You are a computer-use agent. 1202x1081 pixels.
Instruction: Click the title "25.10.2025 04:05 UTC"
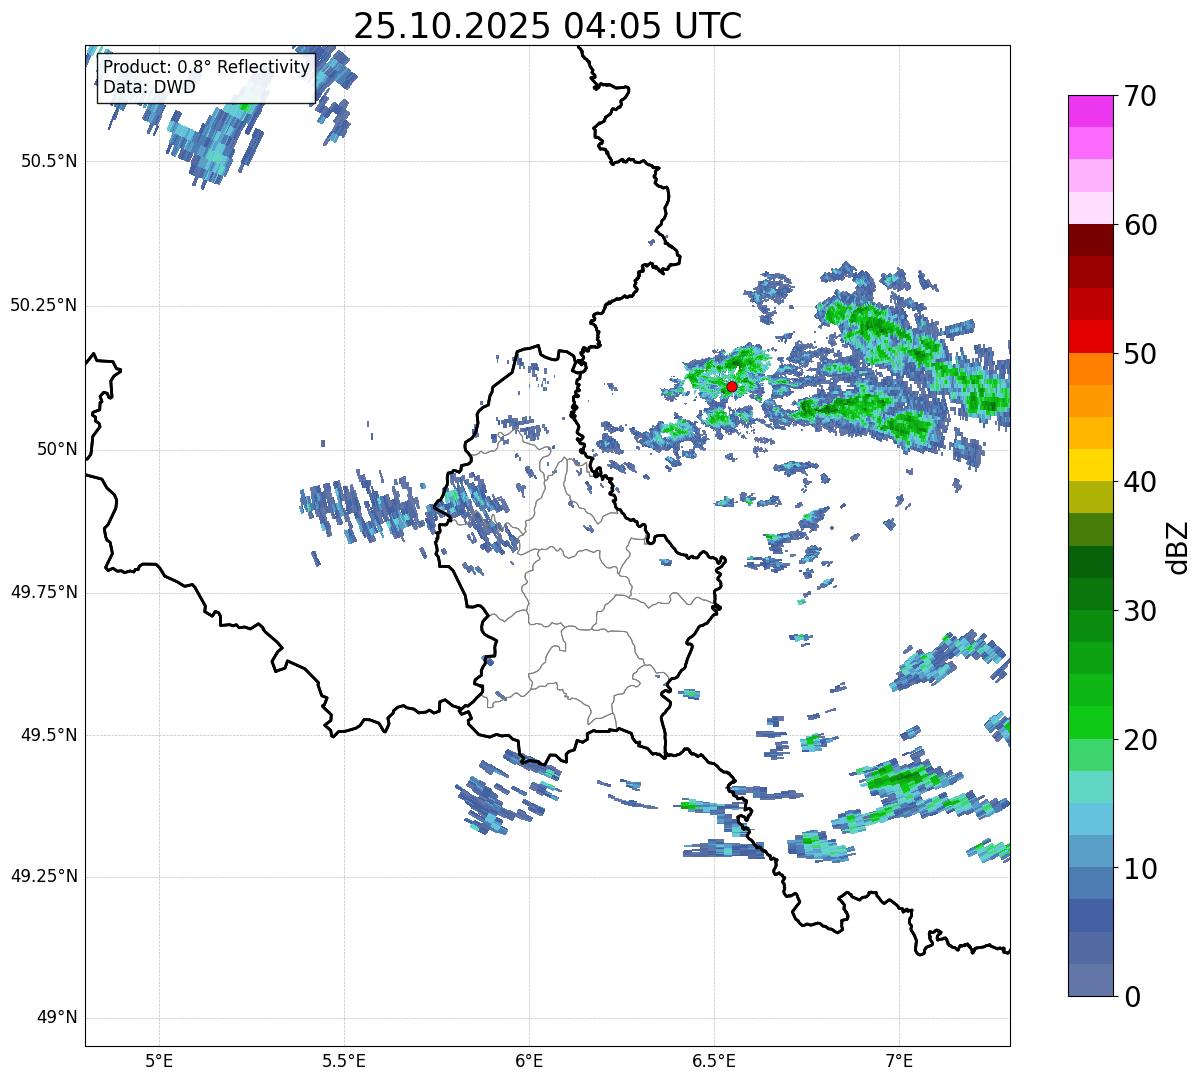point(548,25)
